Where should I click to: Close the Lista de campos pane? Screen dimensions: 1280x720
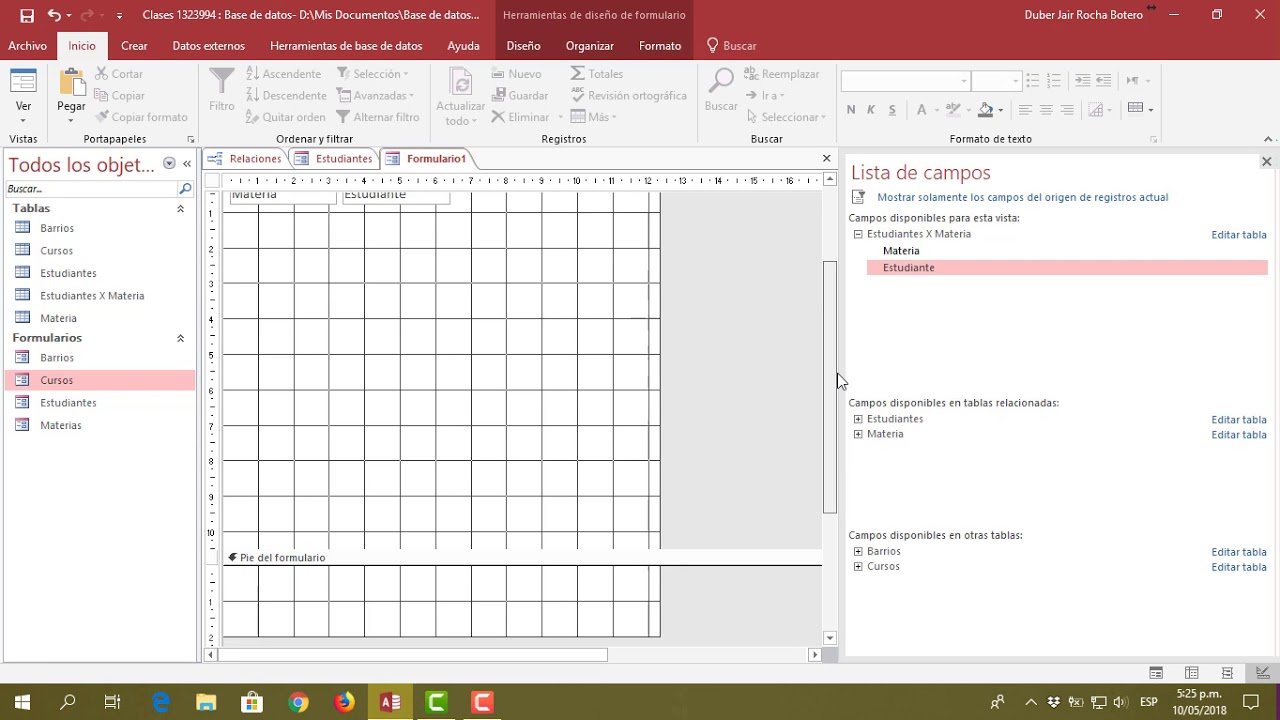click(x=1266, y=161)
